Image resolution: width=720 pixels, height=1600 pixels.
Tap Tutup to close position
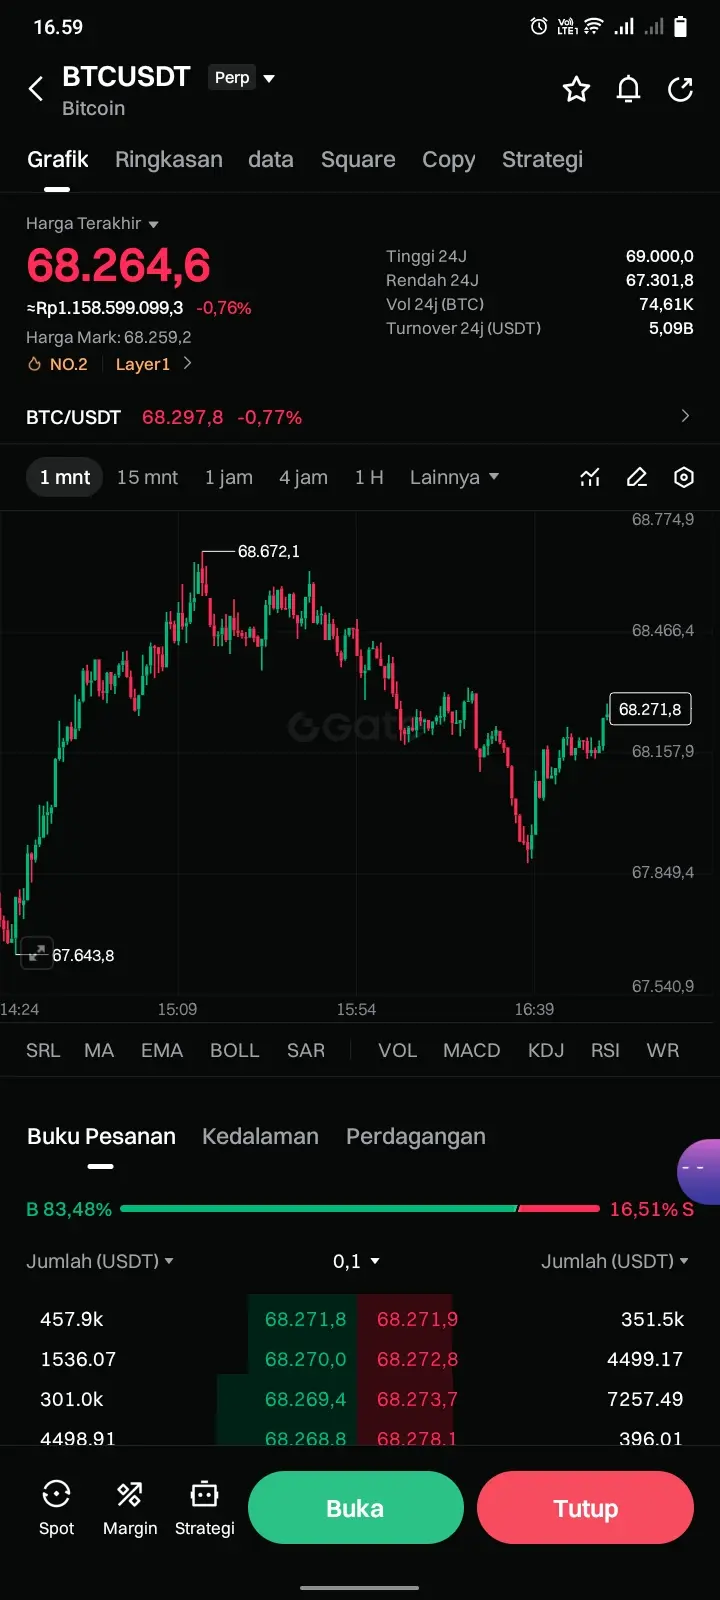pos(586,1508)
